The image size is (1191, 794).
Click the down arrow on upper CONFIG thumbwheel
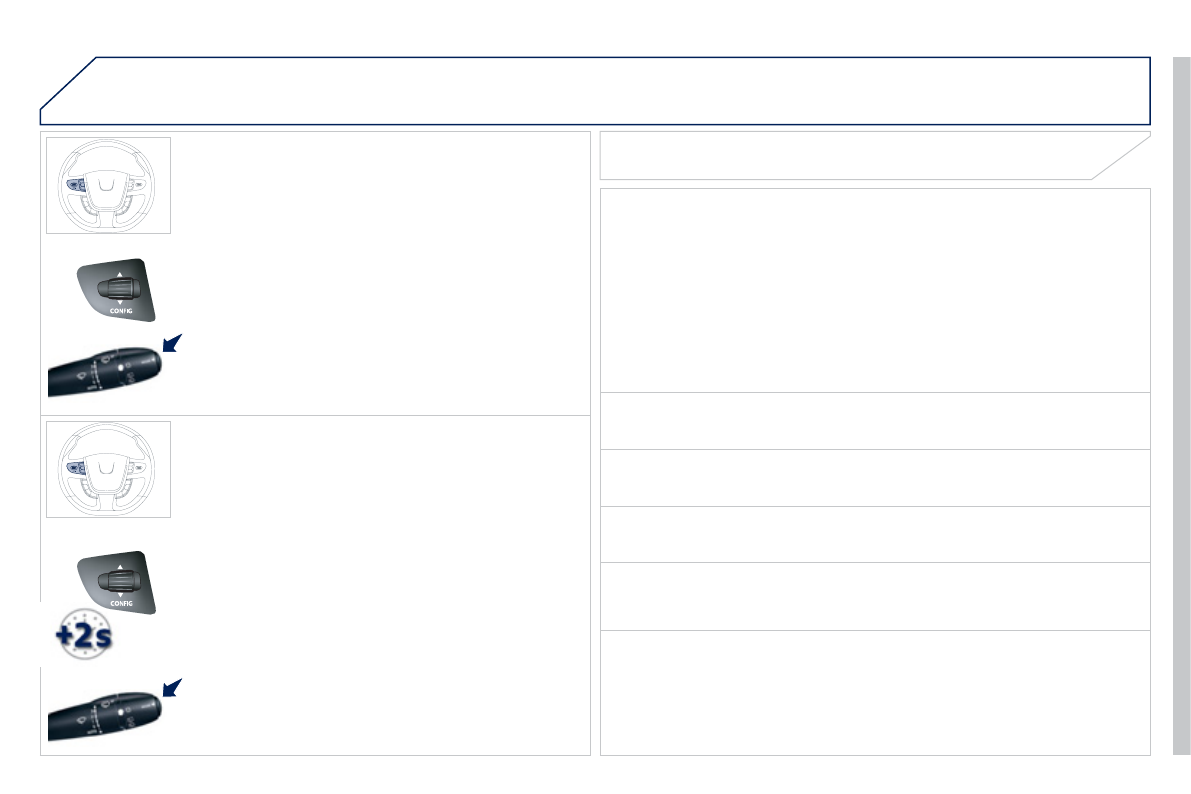tap(120, 301)
